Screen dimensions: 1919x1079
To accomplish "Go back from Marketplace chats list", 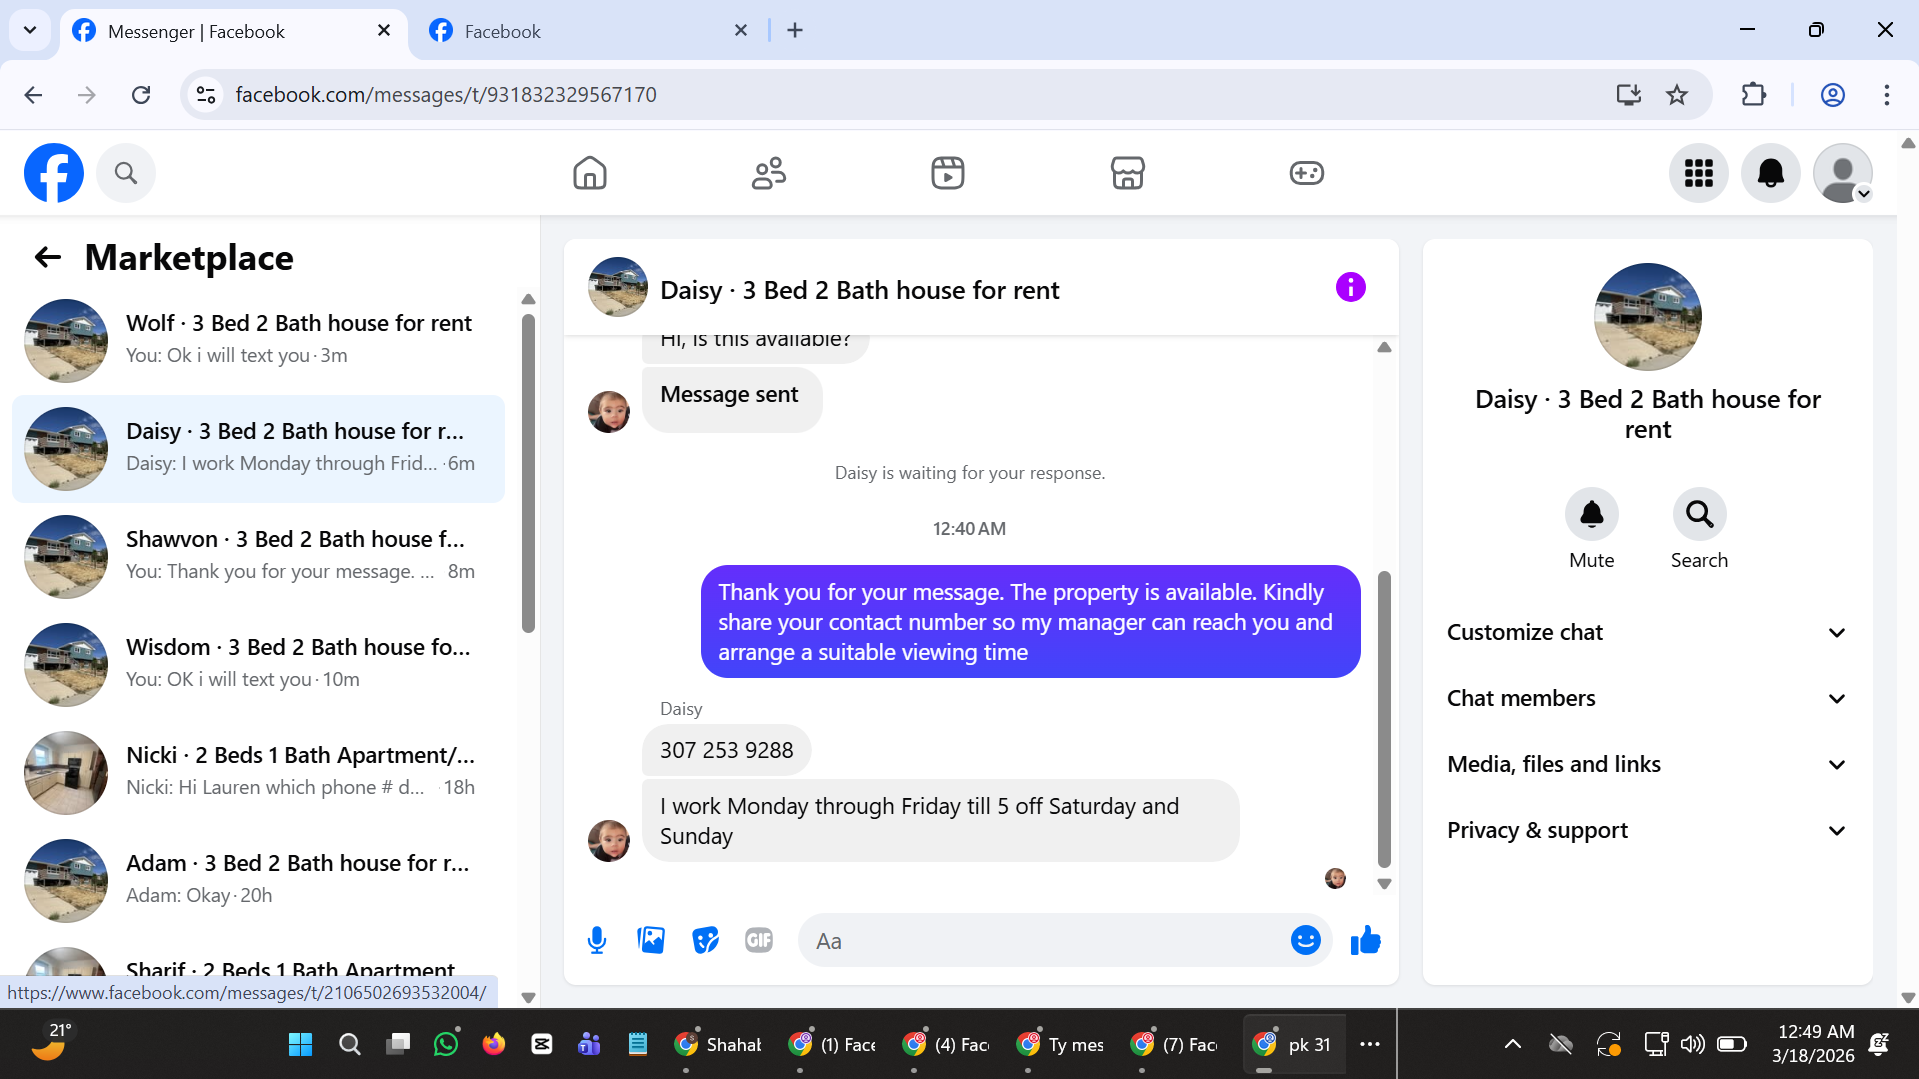I will click(48, 258).
